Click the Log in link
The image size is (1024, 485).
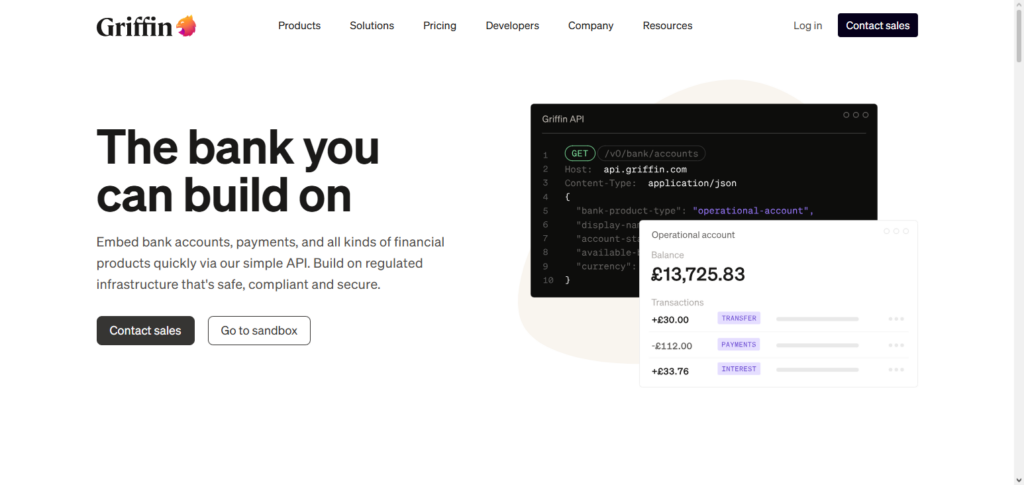808,26
